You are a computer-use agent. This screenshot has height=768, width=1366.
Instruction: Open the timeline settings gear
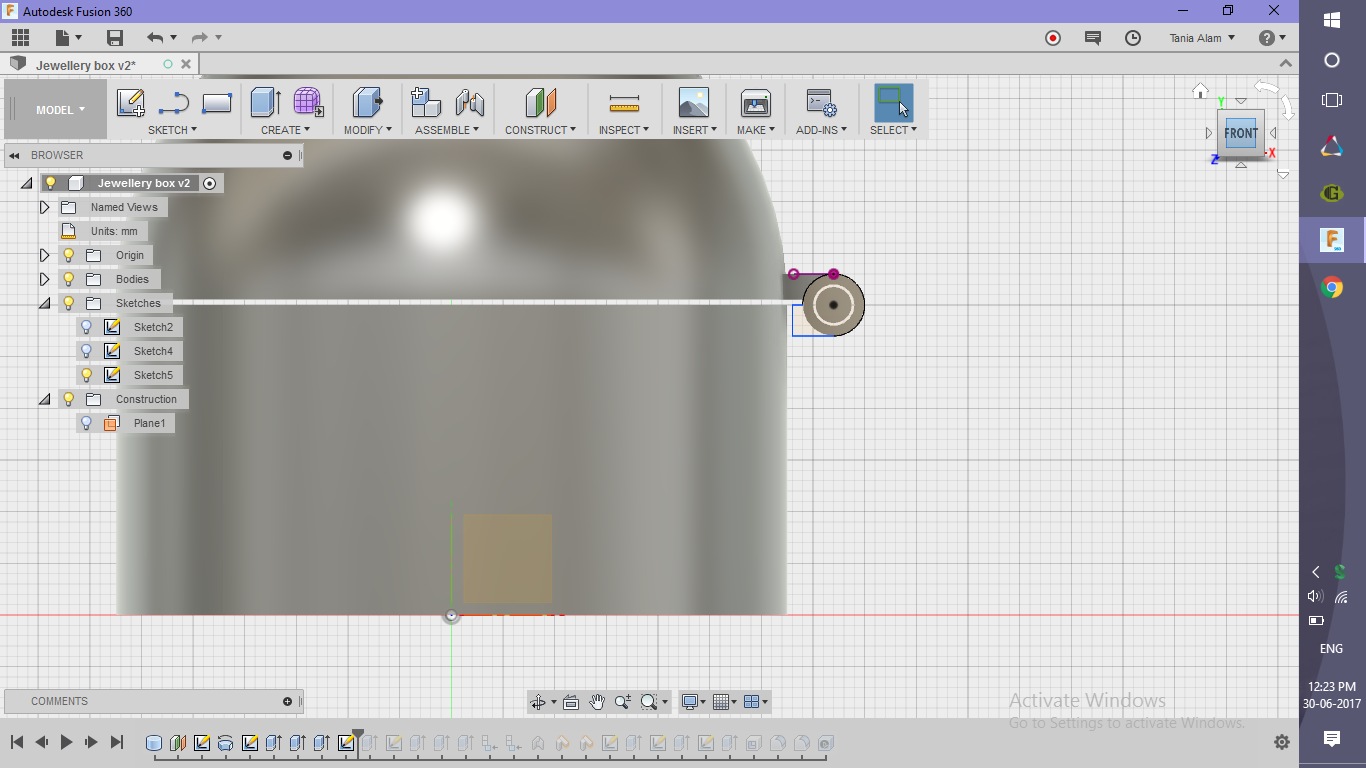1282,742
